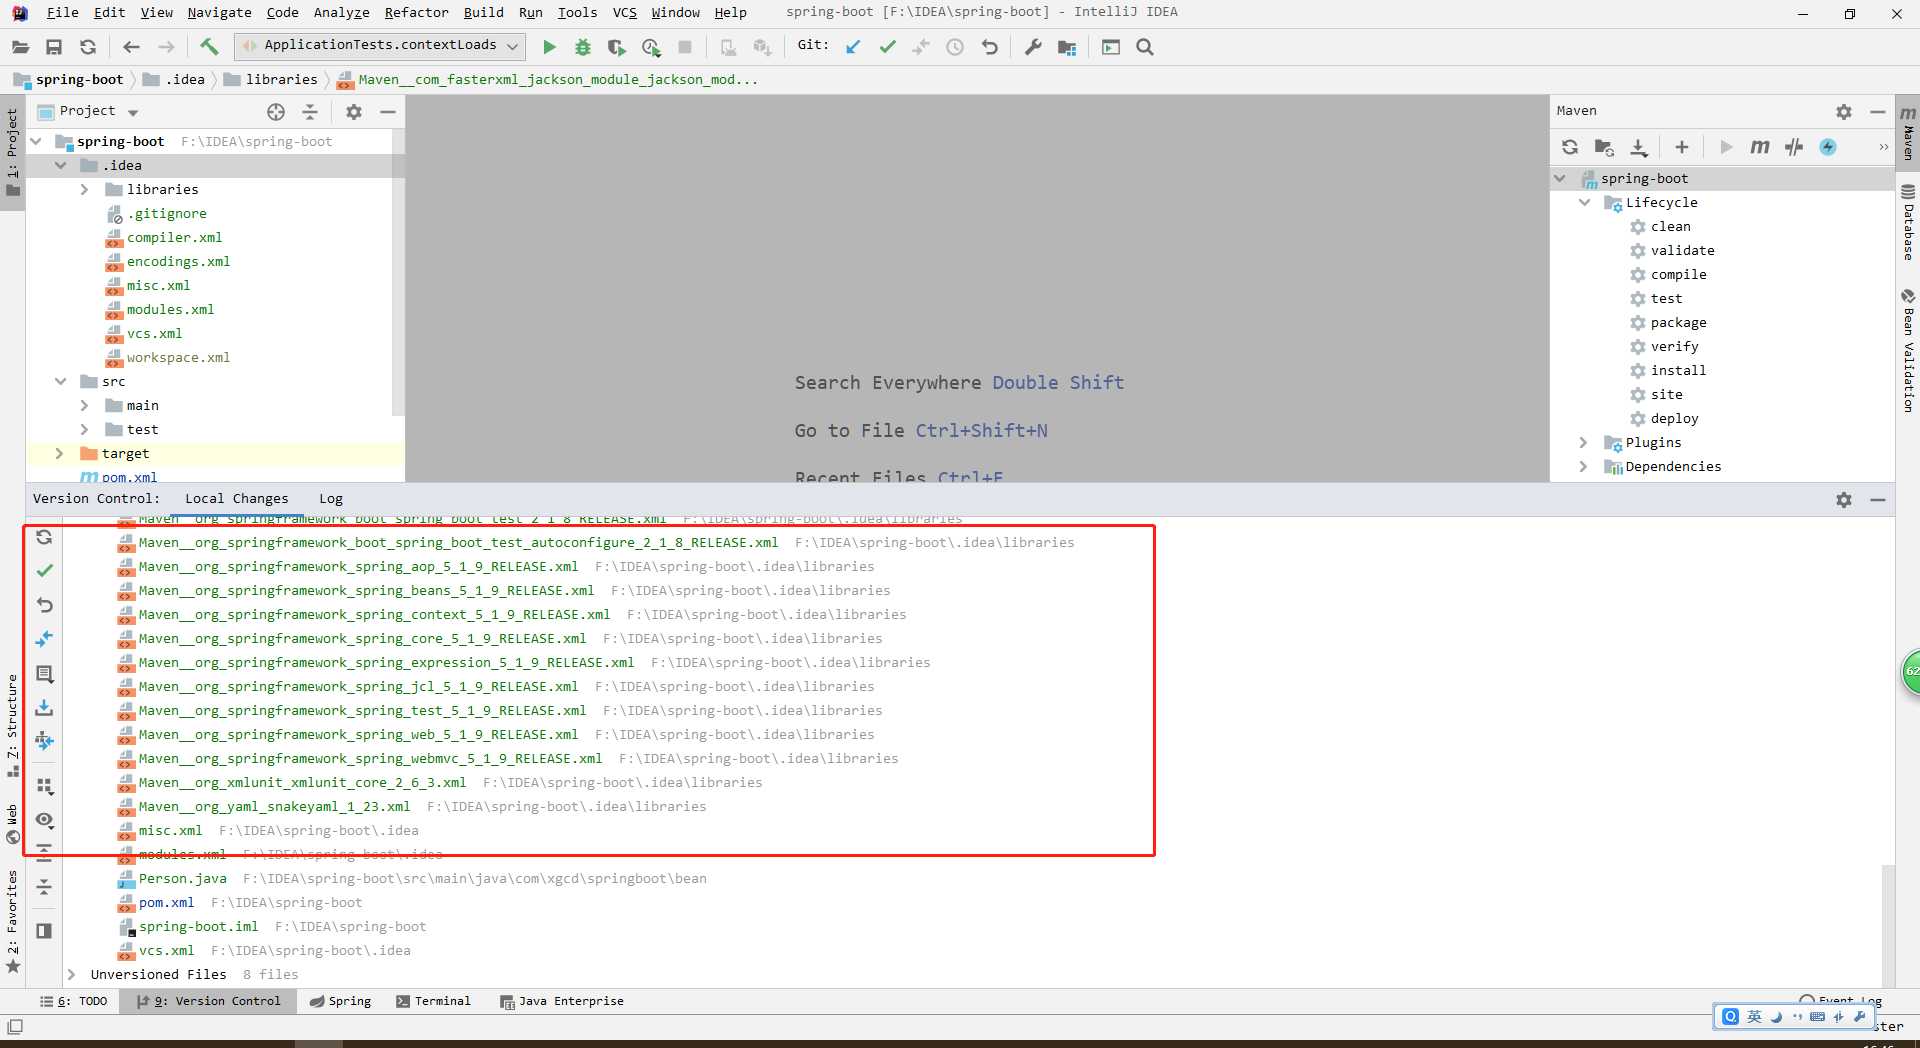This screenshot has height=1048, width=1920.
Task: Click Collapse All icon in Project panel
Action: click(310, 112)
